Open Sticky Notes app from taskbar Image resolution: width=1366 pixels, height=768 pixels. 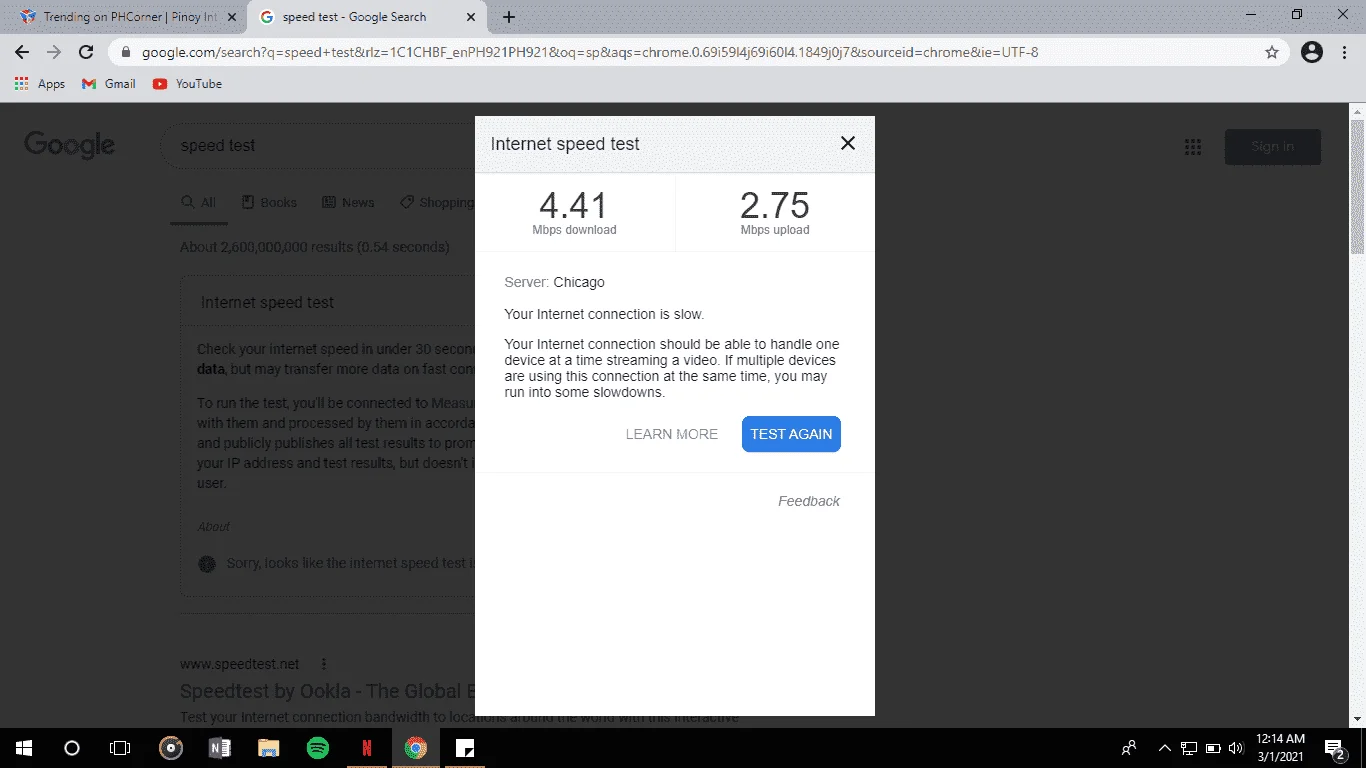pos(464,748)
